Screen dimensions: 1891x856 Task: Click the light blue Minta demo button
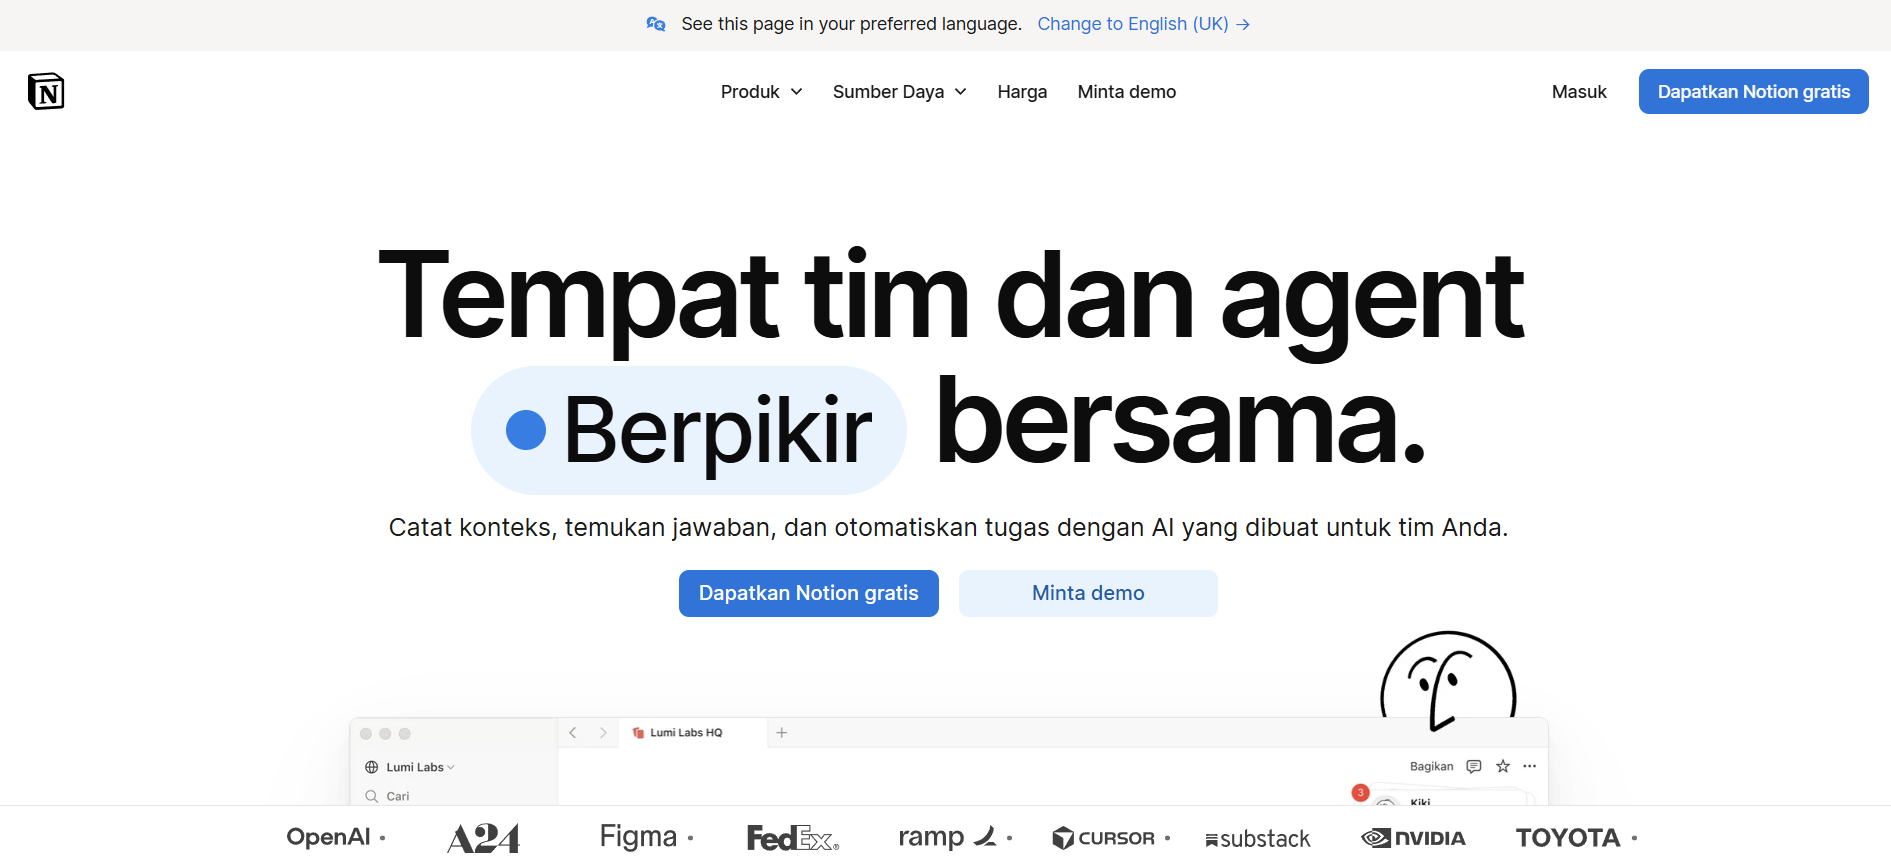1088,593
